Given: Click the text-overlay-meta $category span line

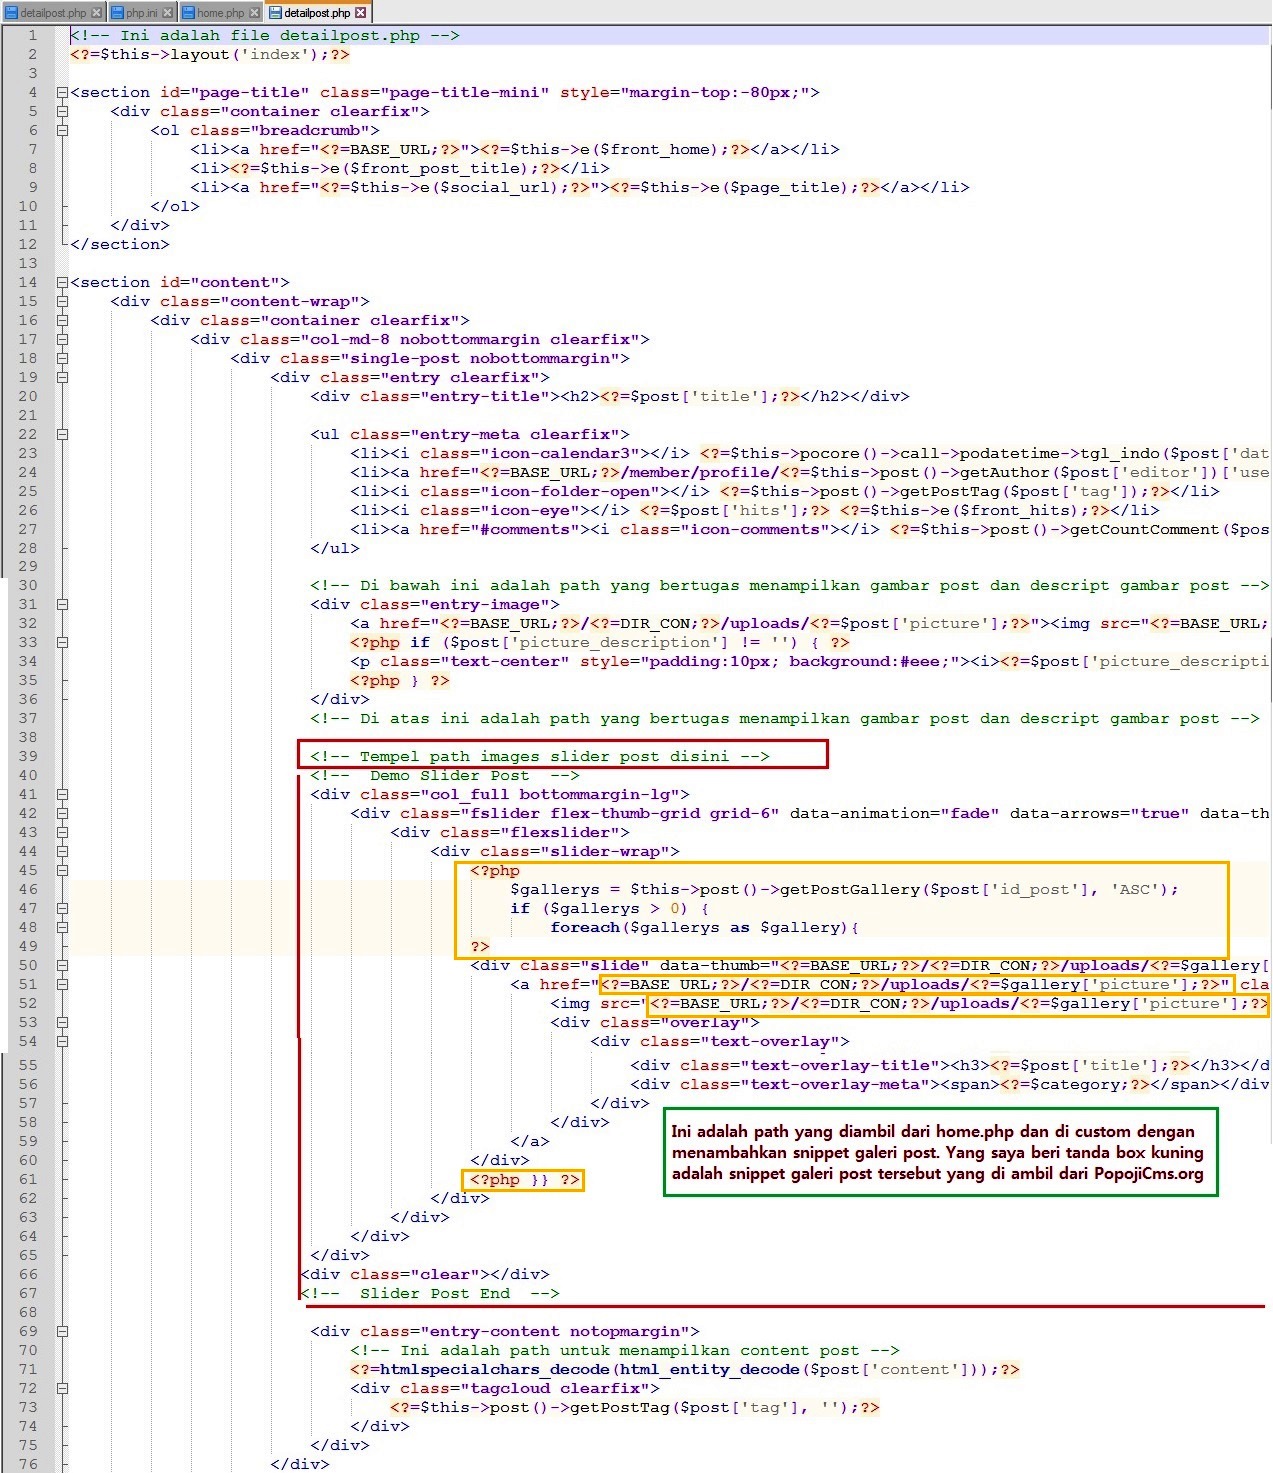Looking at the screenshot, I should 950,1084.
